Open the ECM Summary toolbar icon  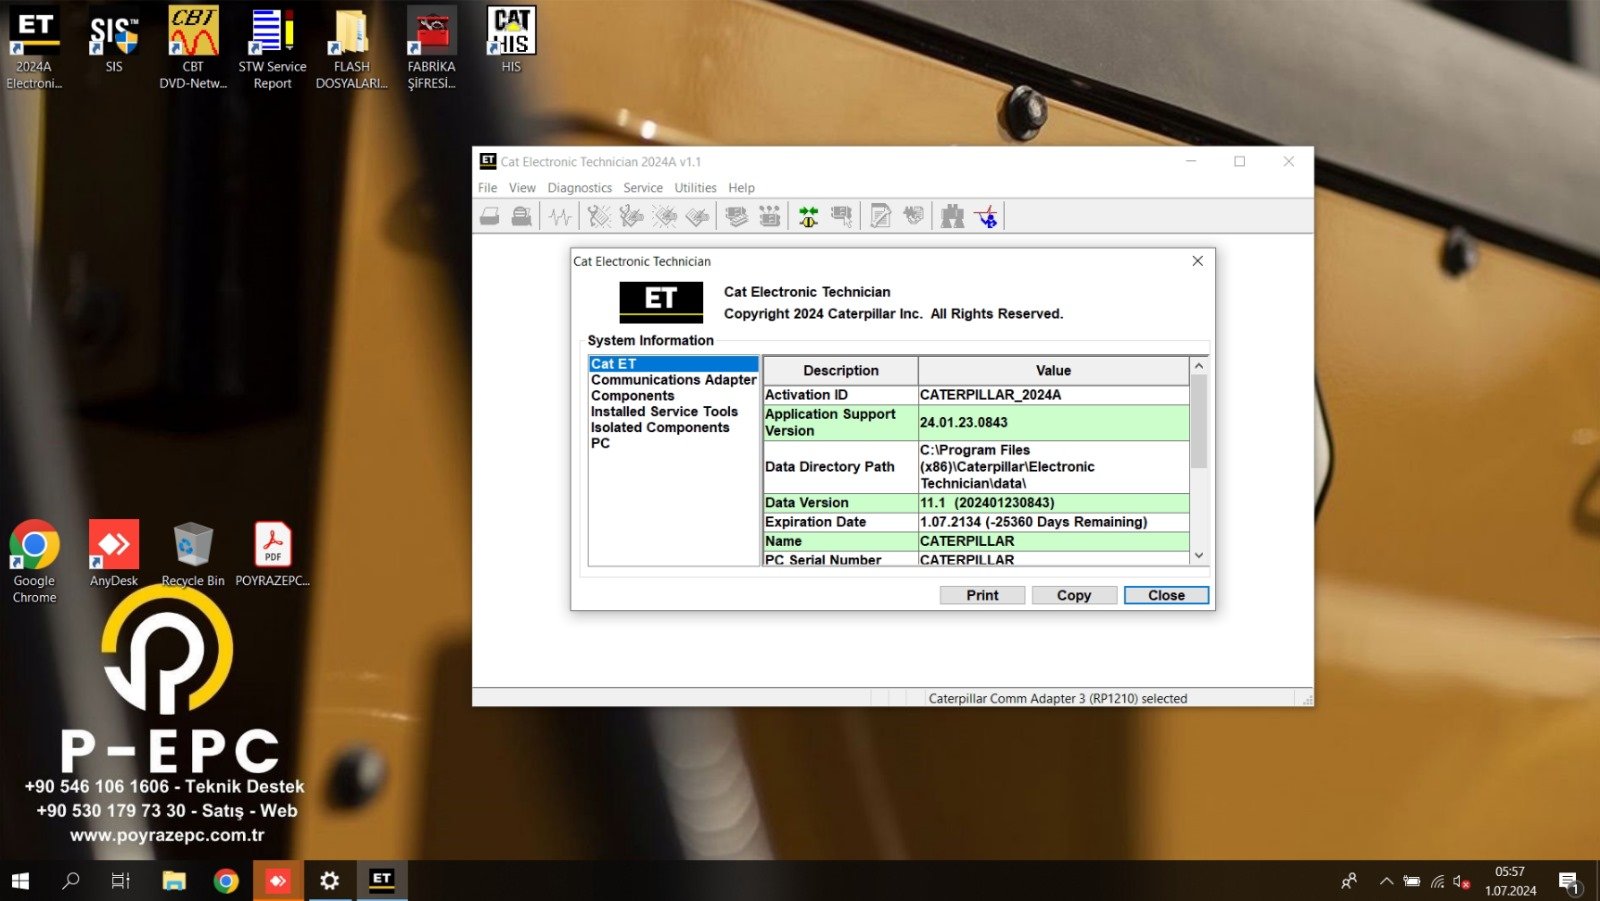tap(737, 216)
